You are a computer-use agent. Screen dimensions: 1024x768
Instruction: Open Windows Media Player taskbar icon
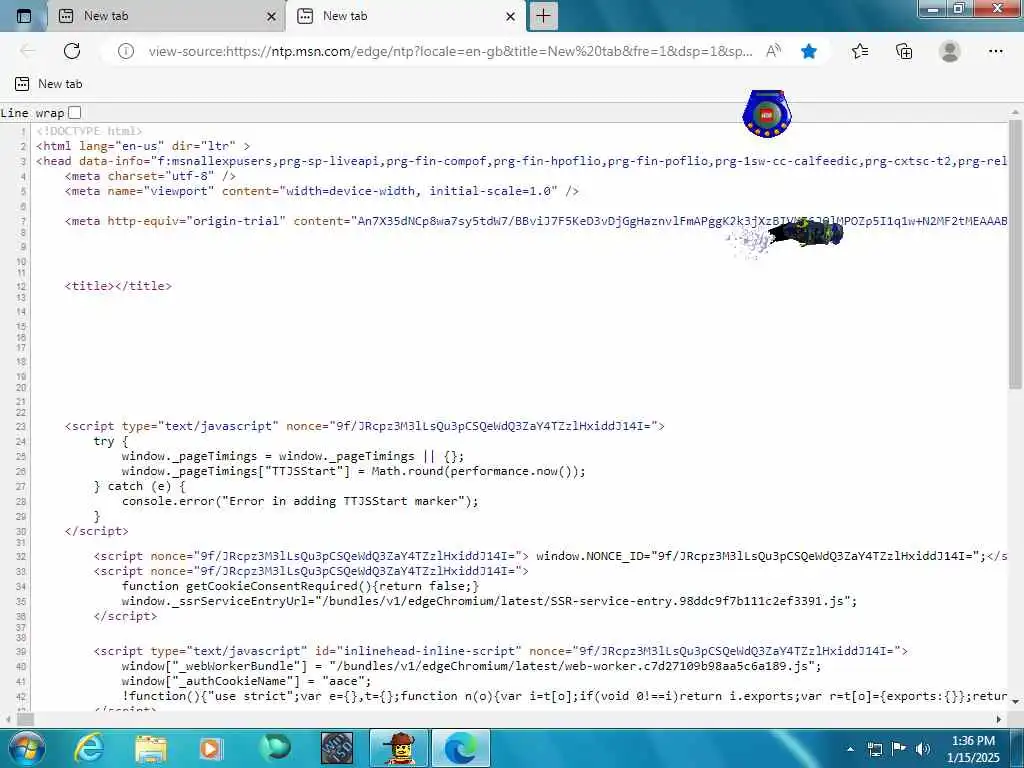[x=211, y=748]
